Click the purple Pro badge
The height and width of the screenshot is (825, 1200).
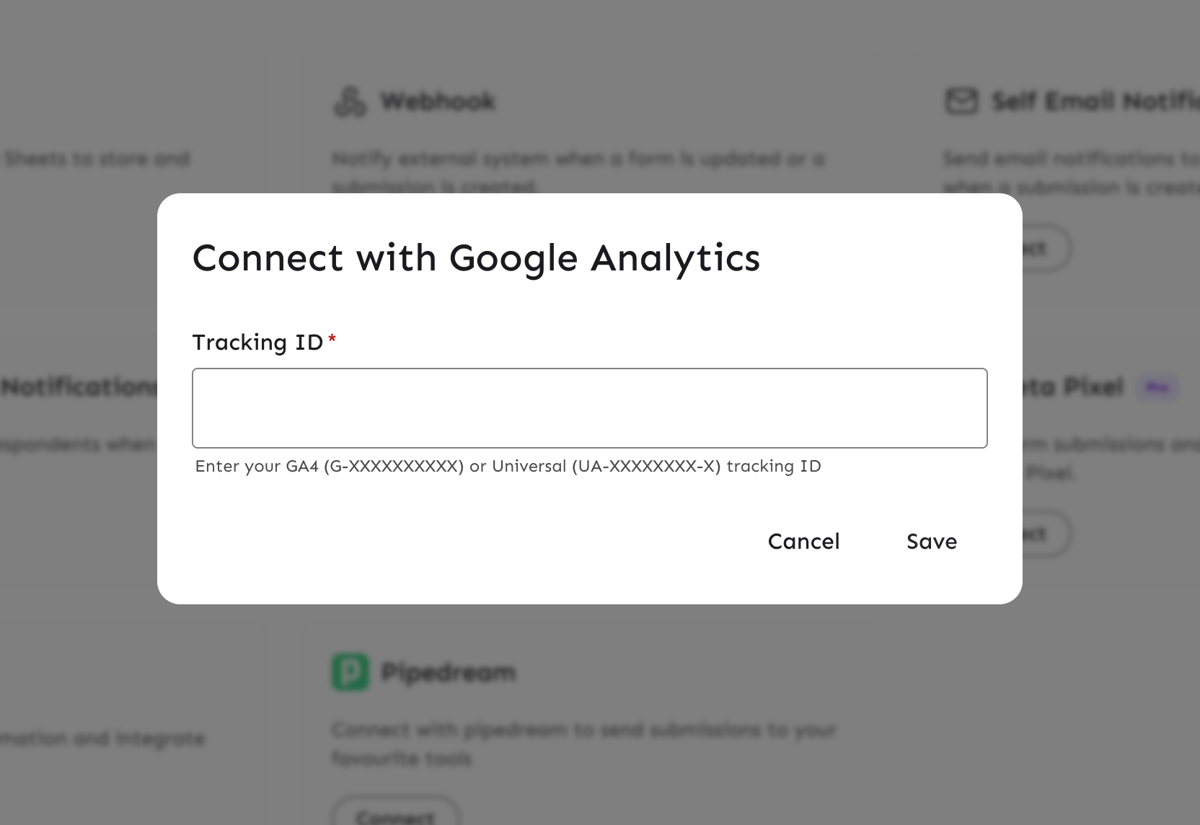[x=1157, y=387]
